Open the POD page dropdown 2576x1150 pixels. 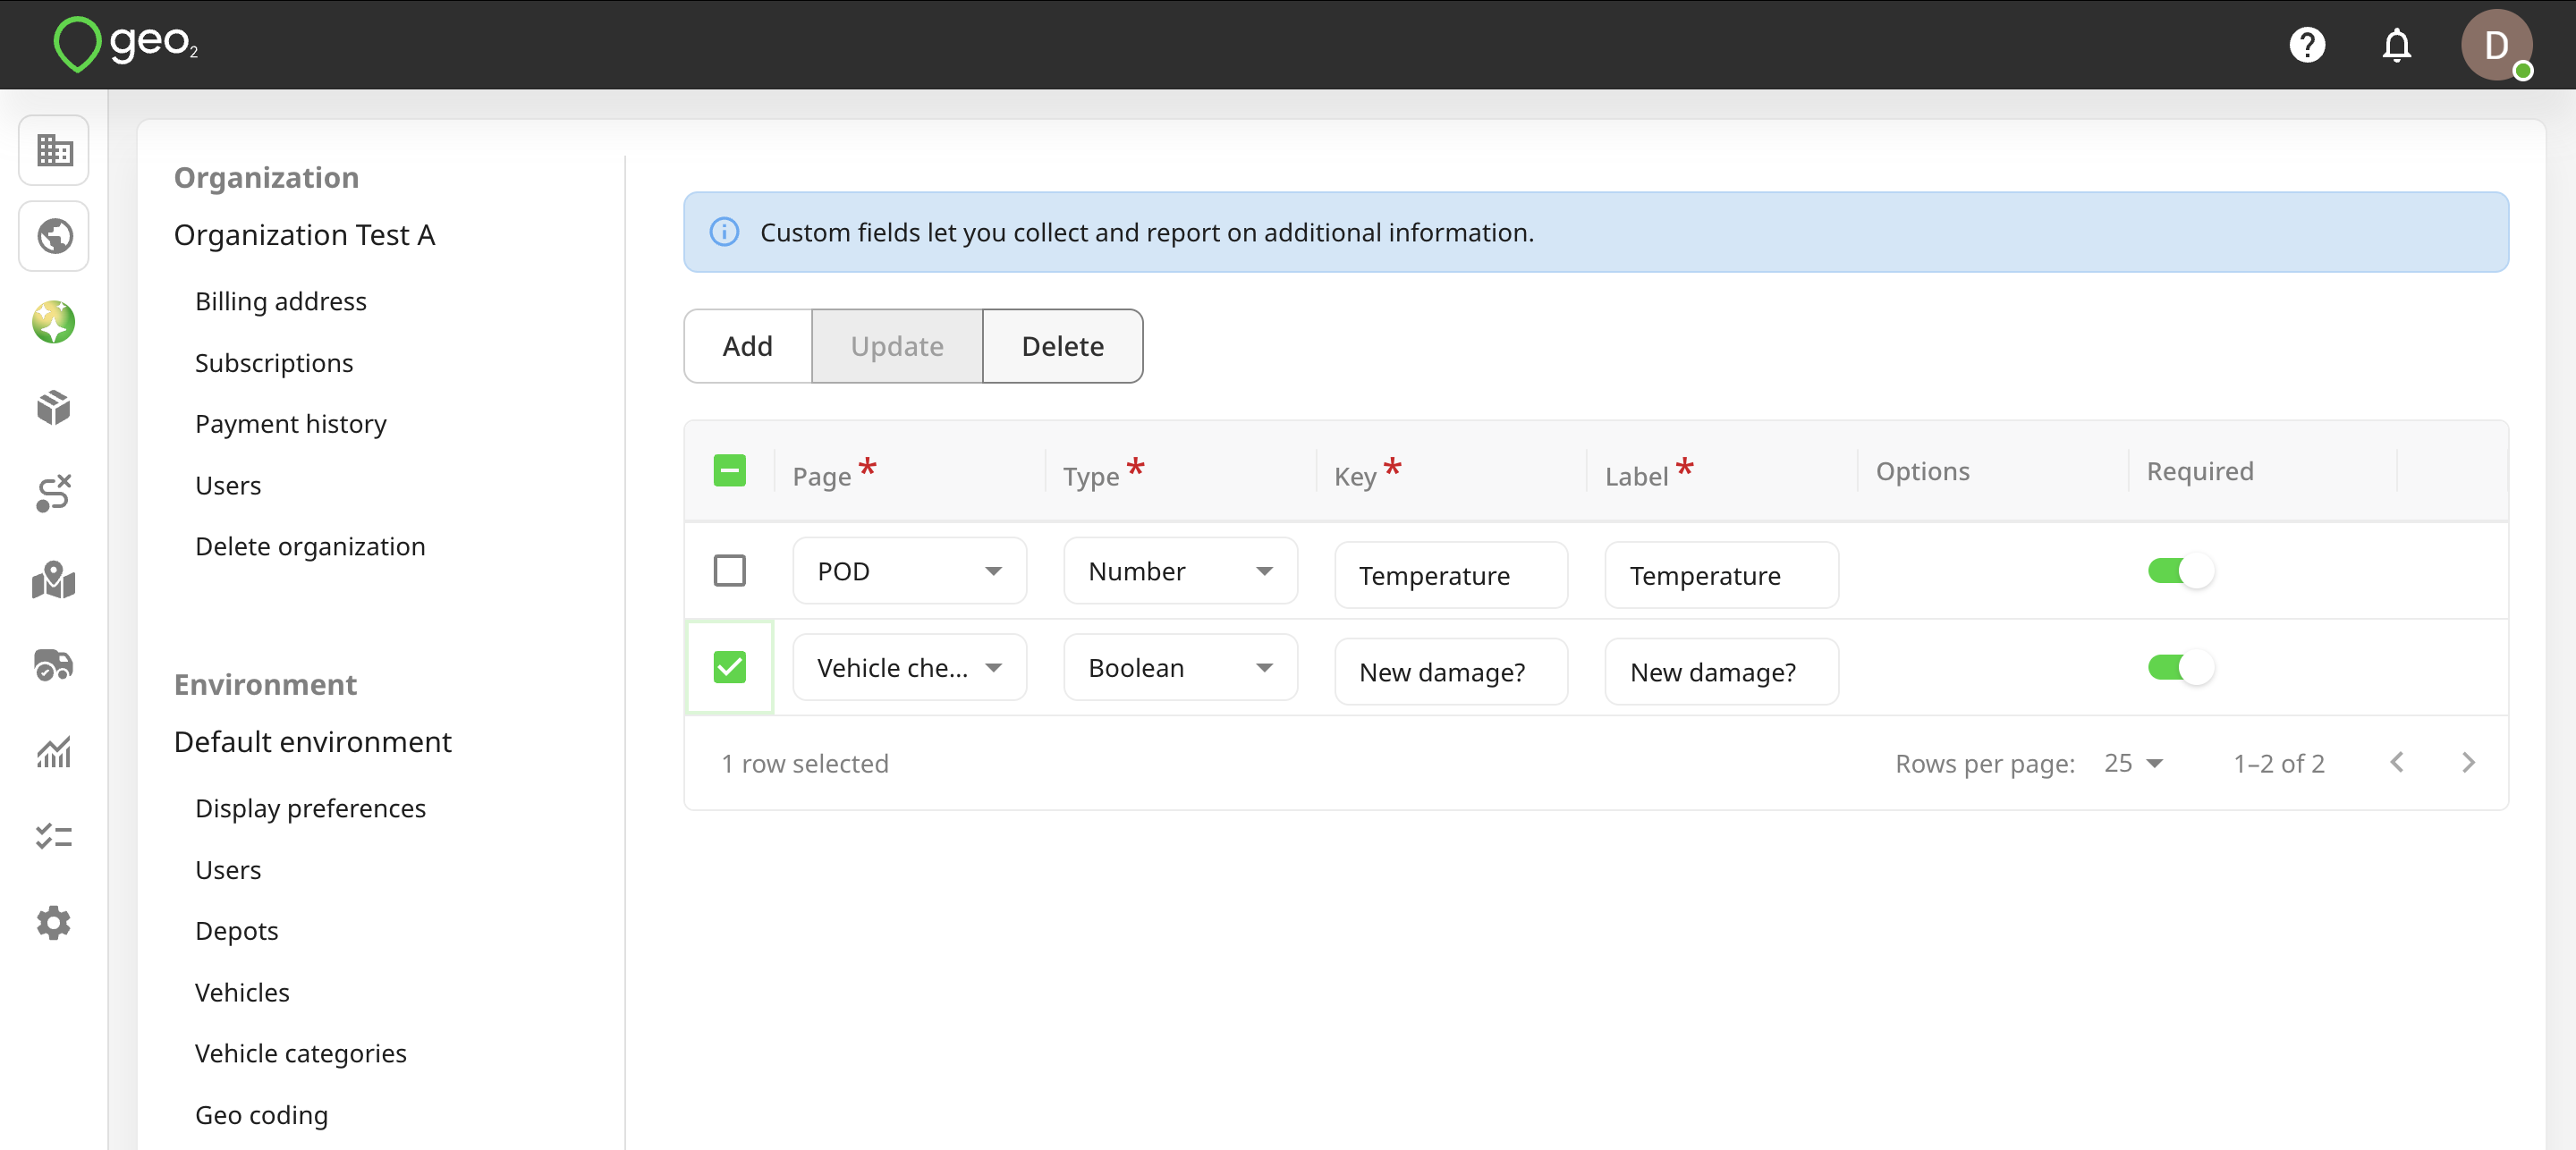[909, 571]
